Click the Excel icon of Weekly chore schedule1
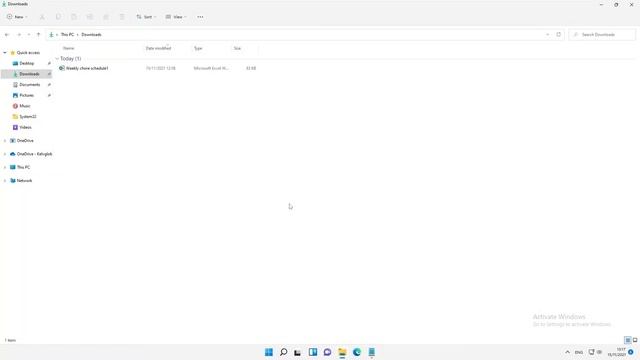 point(62,68)
